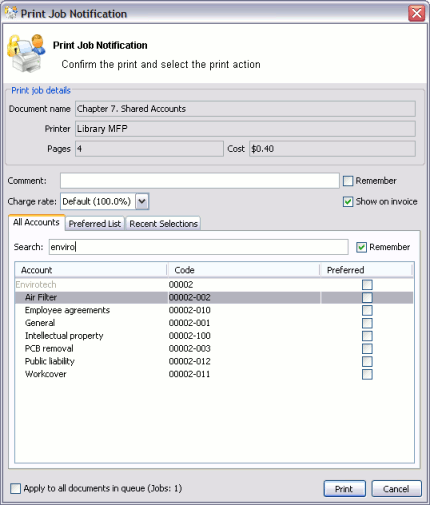Click the title bar printer application icon
The width and height of the screenshot is (430, 505).
coord(11,13)
